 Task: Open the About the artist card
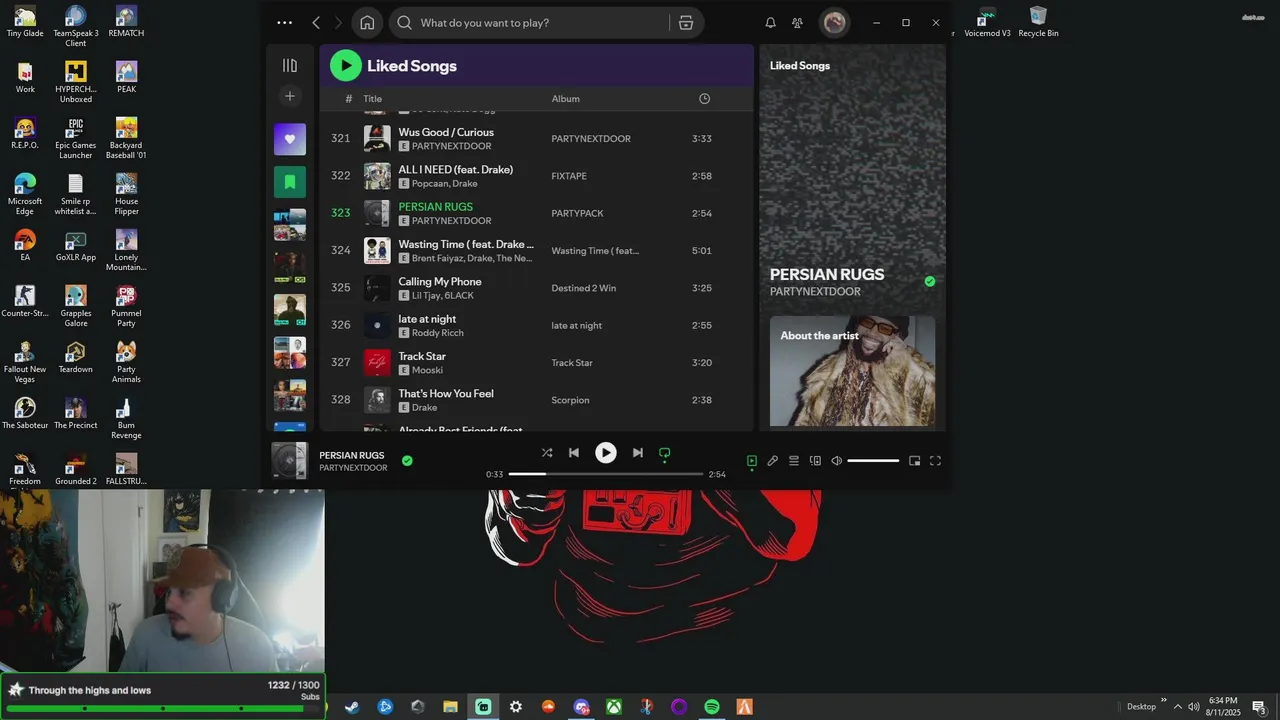(x=852, y=371)
